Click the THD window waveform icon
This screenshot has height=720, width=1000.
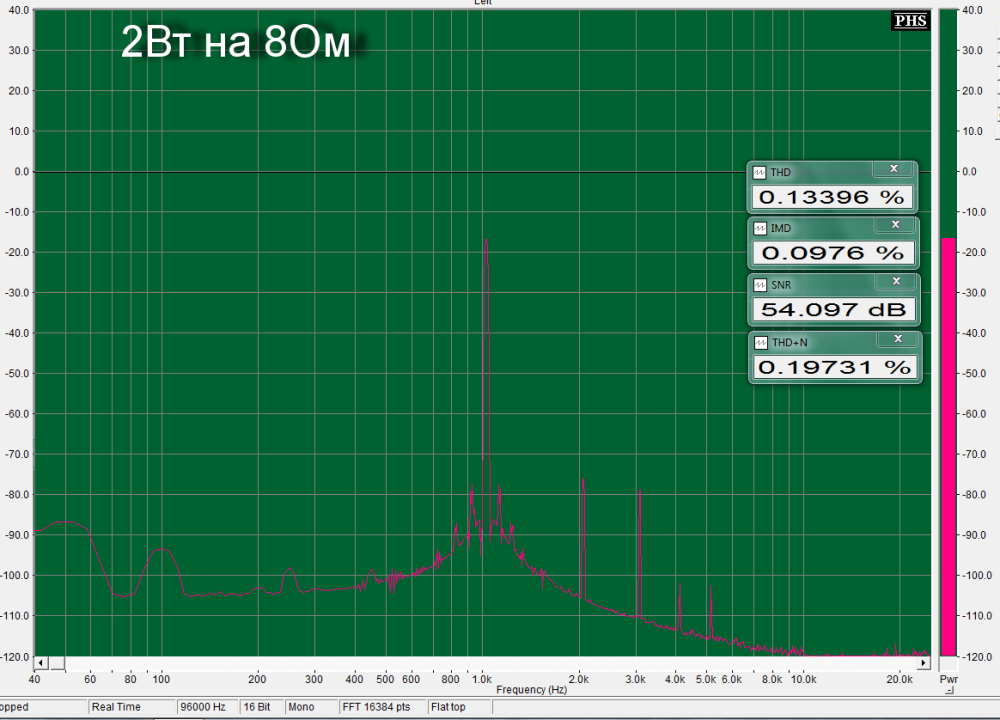click(760, 173)
